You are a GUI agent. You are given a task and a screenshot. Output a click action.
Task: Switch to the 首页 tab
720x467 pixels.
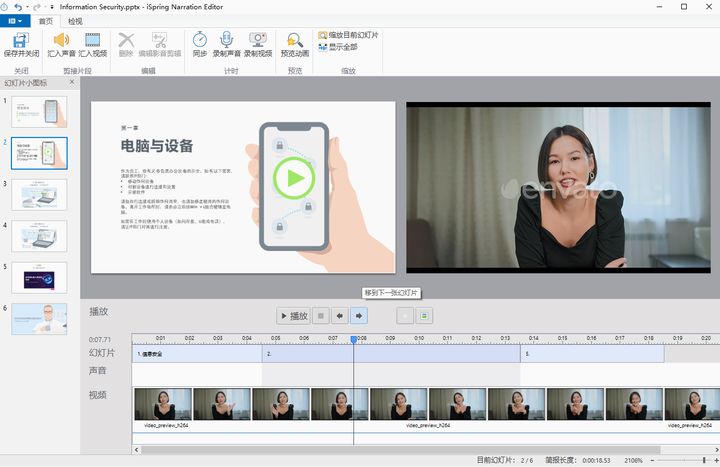[x=45, y=21]
